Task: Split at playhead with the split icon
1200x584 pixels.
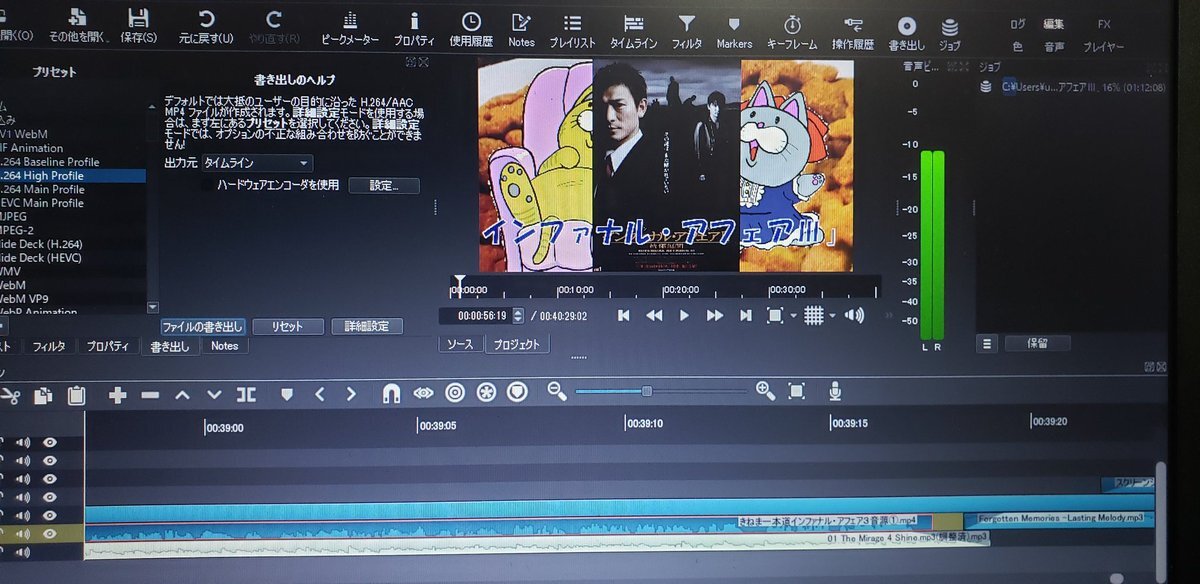Action: (x=246, y=395)
